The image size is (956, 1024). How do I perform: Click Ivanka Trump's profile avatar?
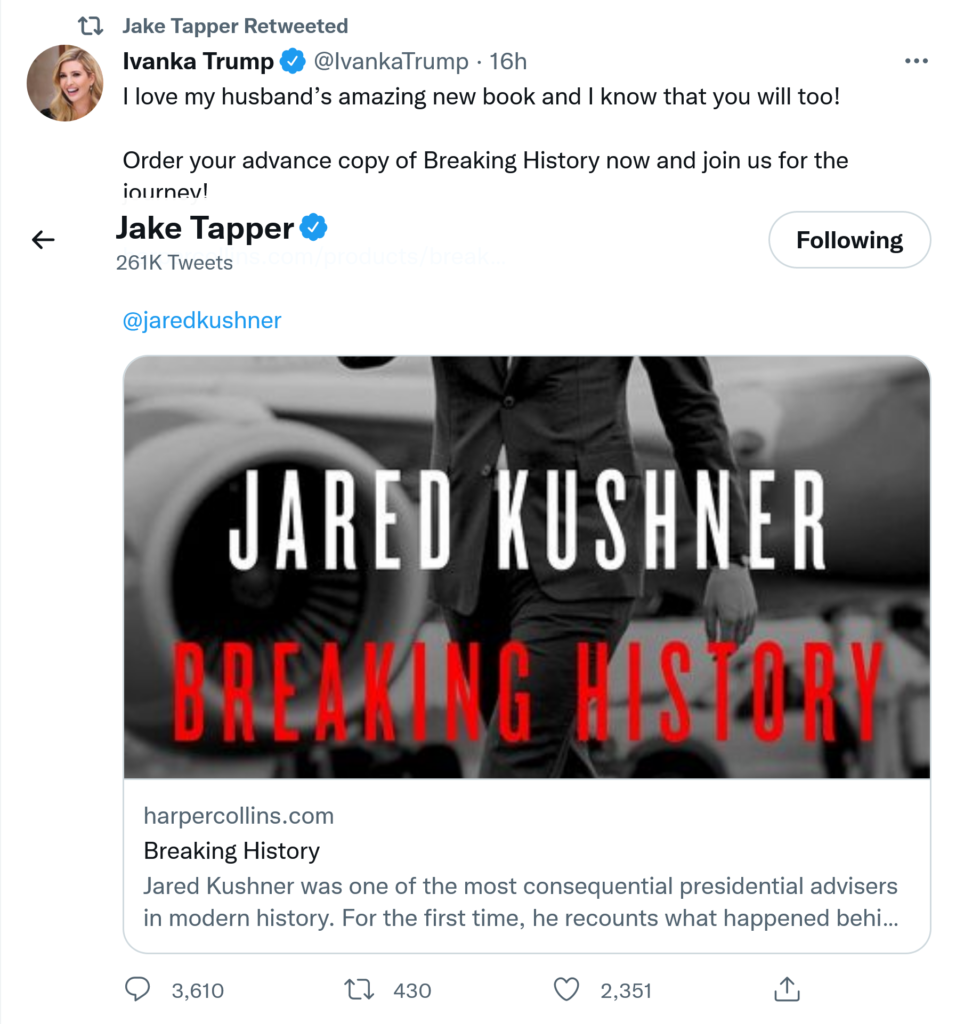pos(65,83)
